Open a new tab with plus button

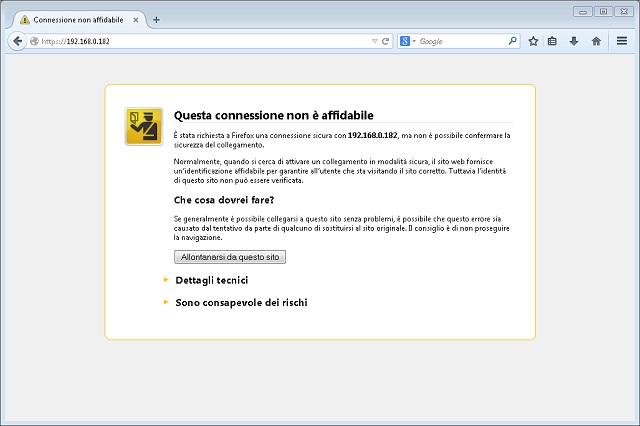coord(156,19)
